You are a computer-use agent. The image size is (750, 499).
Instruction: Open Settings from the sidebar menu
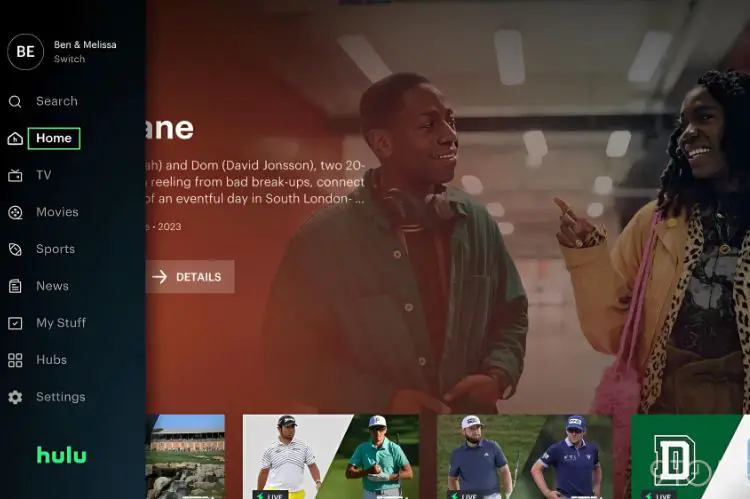point(61,397)
